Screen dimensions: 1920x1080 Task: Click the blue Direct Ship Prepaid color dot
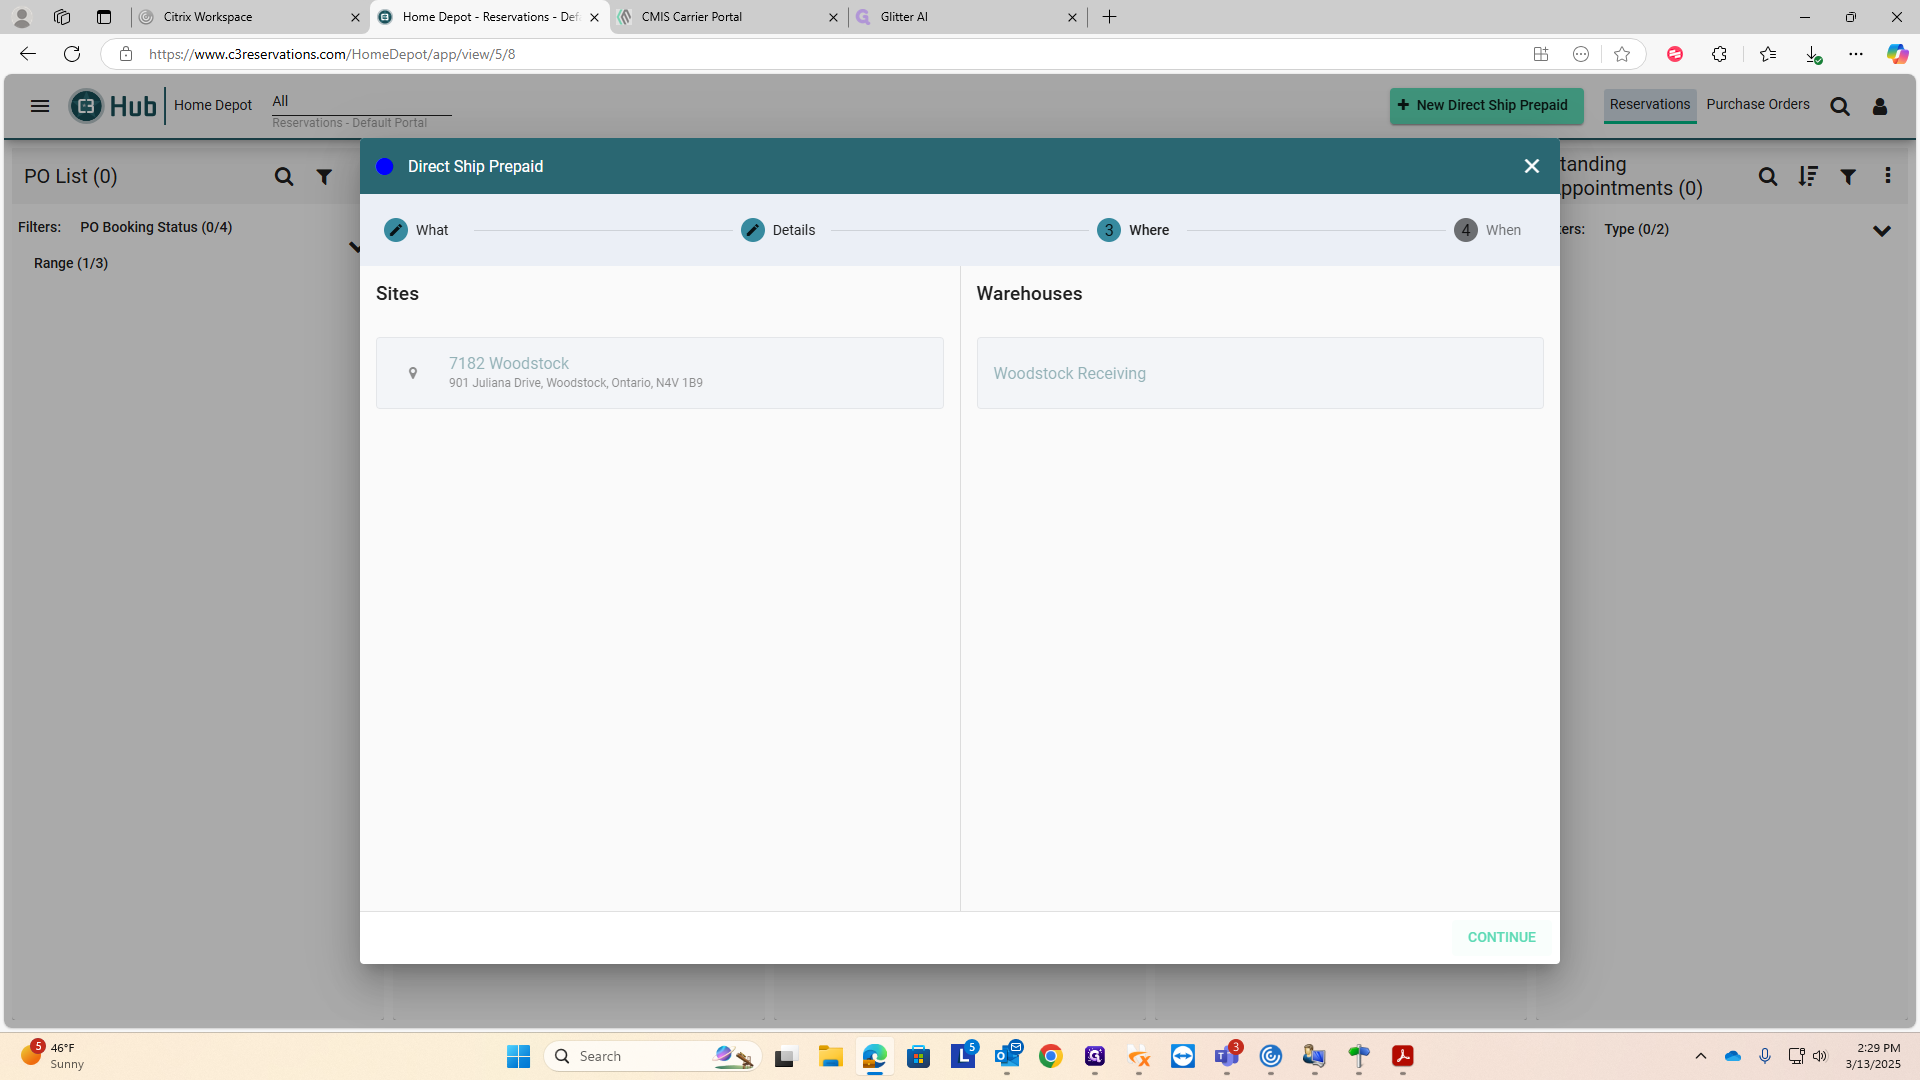pyautogui.click(x=384, y=167)
